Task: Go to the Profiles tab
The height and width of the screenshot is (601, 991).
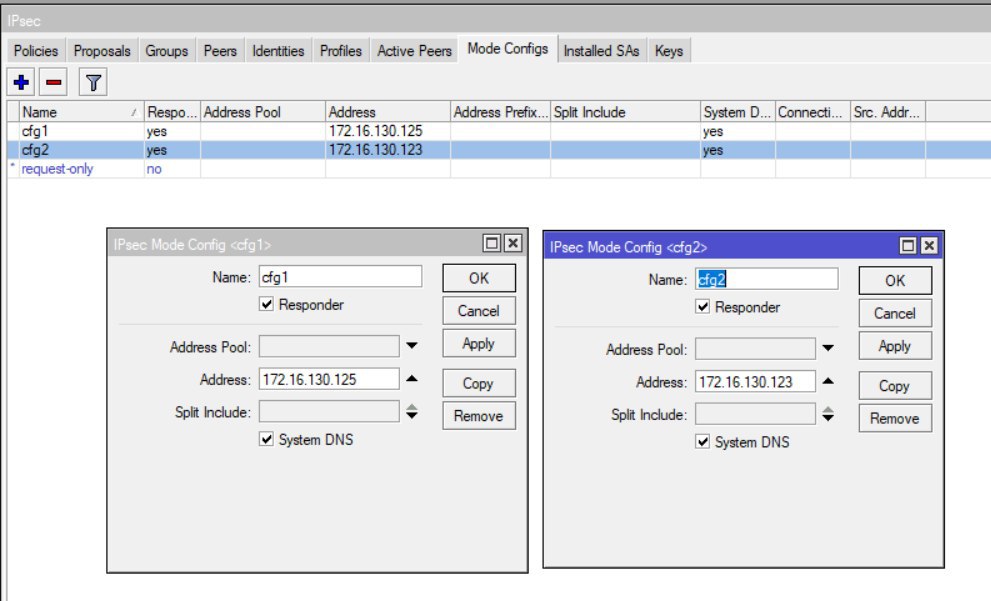Action: tap(341, 51)
